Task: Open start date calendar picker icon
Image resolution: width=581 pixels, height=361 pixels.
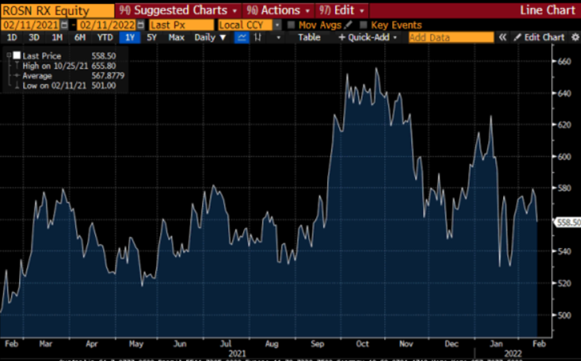Action: tap(64, 25)
